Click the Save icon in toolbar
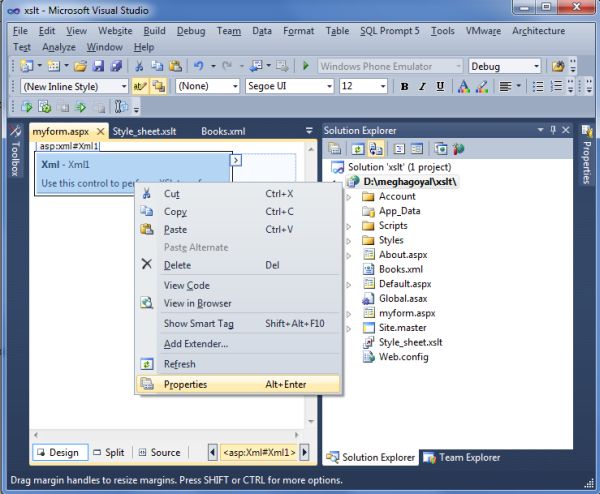 click(x=98, y=66)
